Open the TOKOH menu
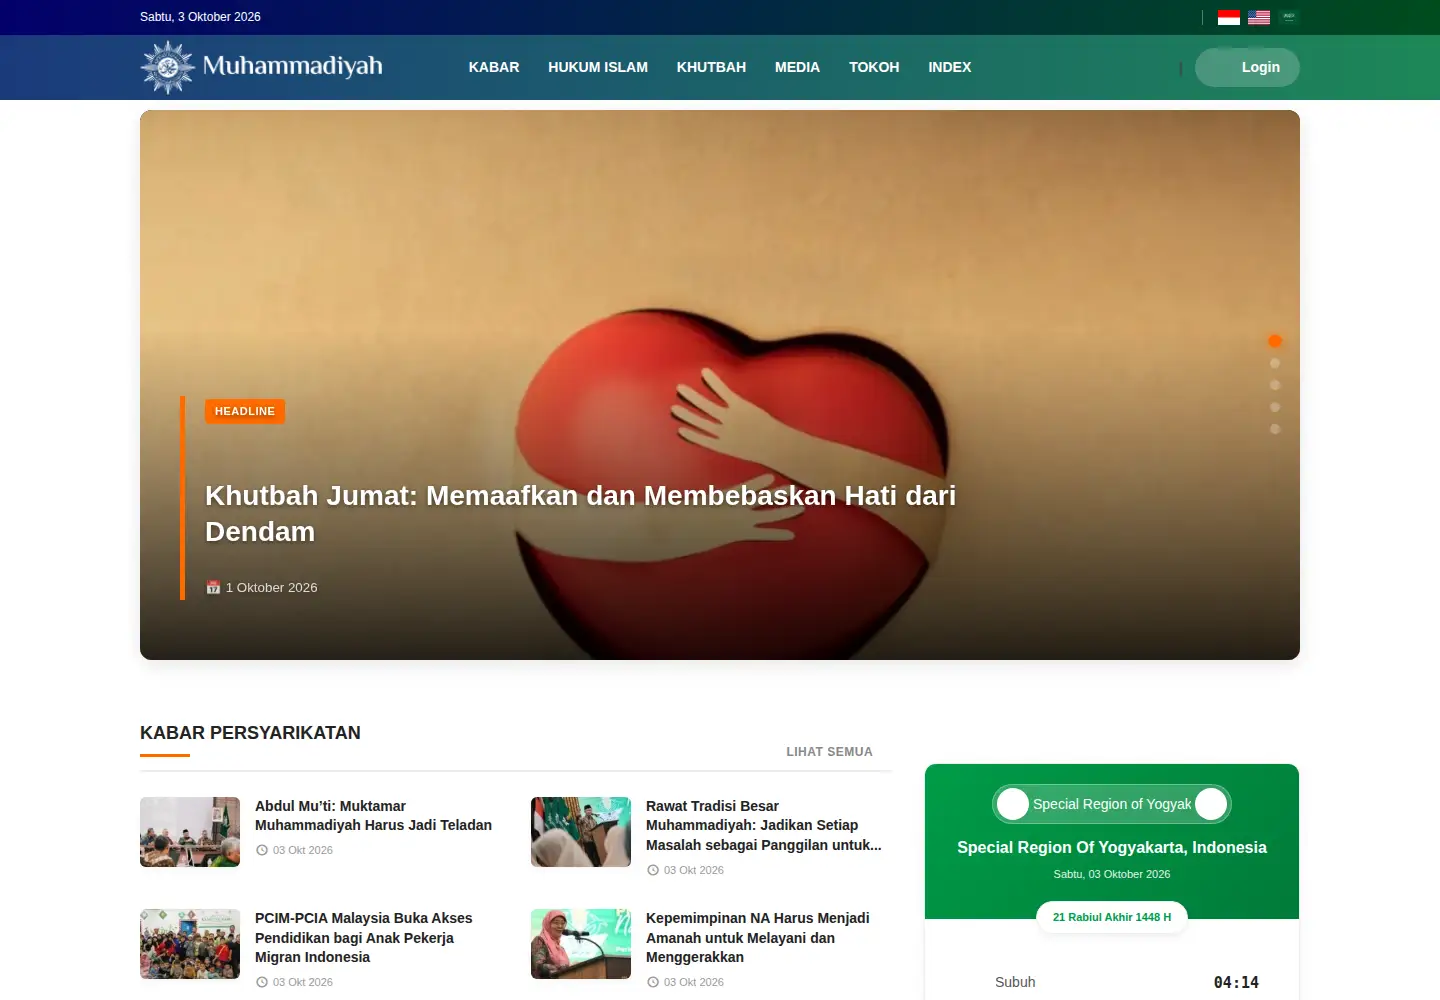This screenshot has height=1000, width=1440. click(x=874, y=67)
